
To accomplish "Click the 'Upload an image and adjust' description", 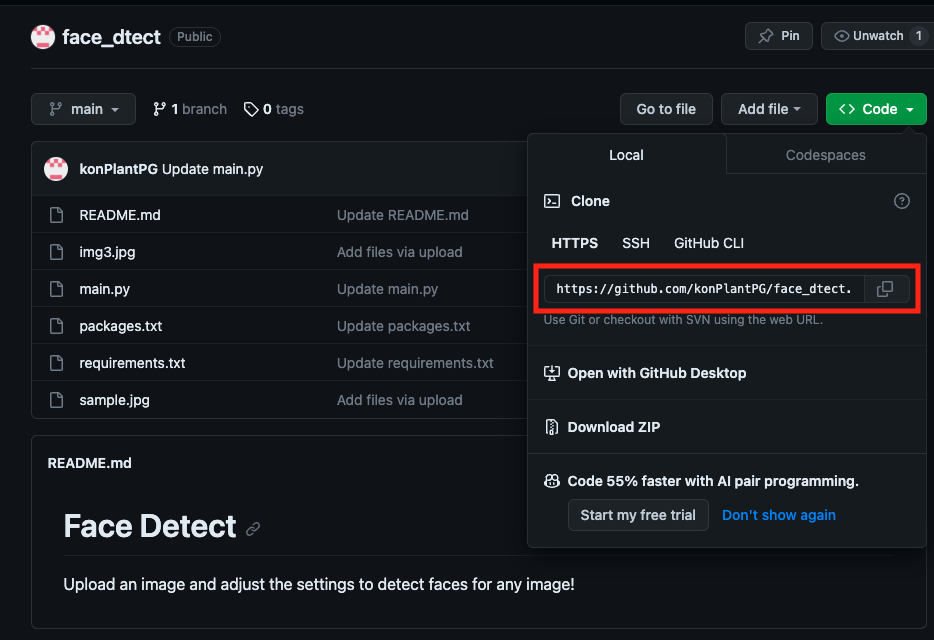I will pyautogui.click(x=319, y=584).
